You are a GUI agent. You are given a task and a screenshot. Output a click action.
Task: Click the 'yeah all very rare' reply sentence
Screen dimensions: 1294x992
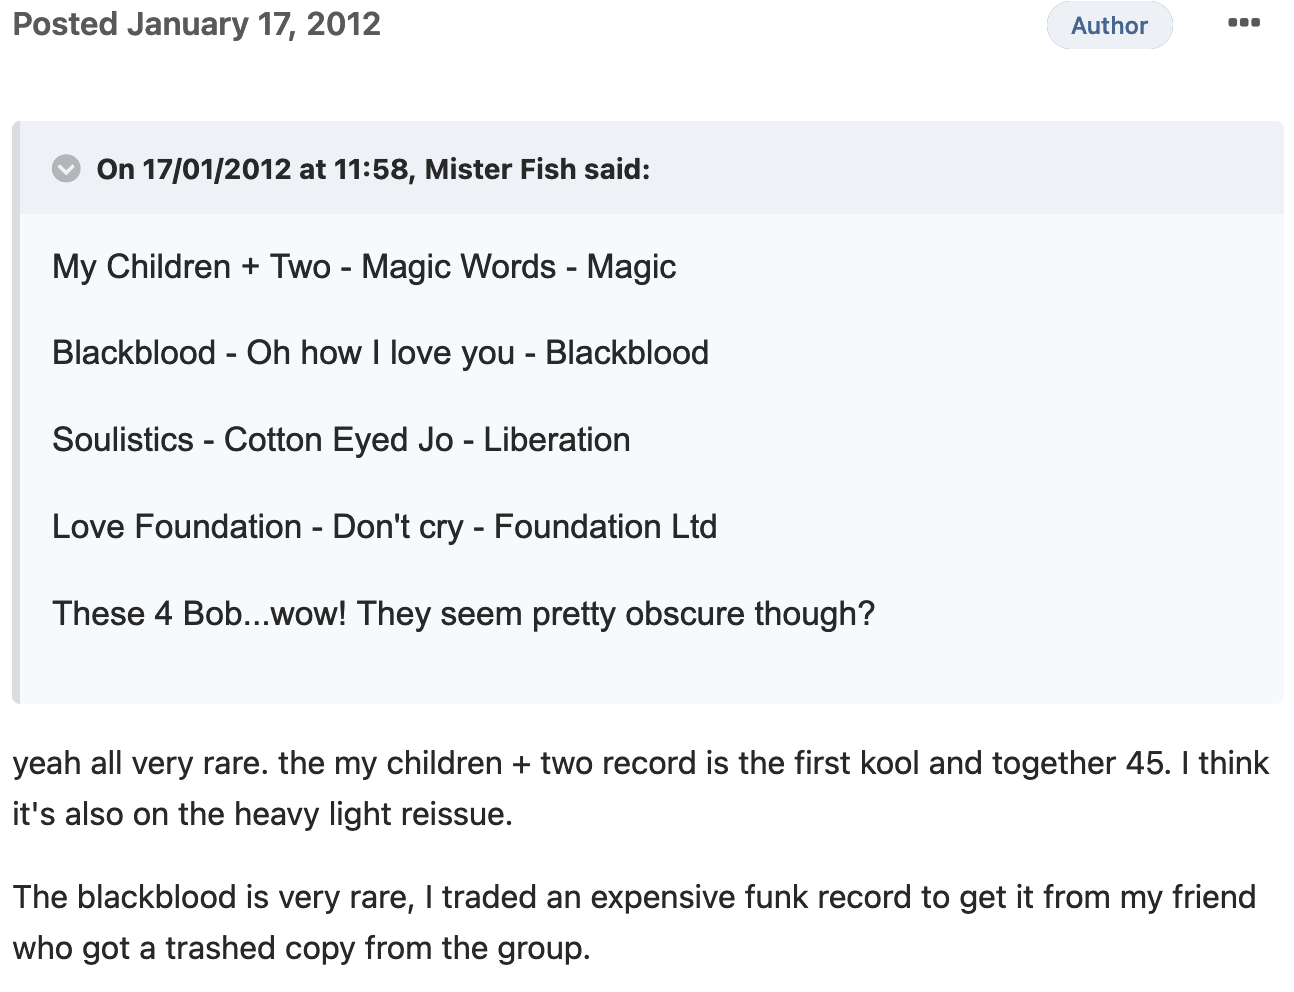(141, 763)
